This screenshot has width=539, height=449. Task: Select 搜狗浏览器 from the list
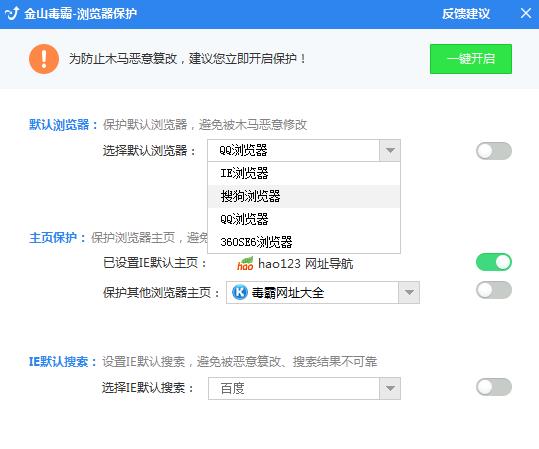[304, 196]
